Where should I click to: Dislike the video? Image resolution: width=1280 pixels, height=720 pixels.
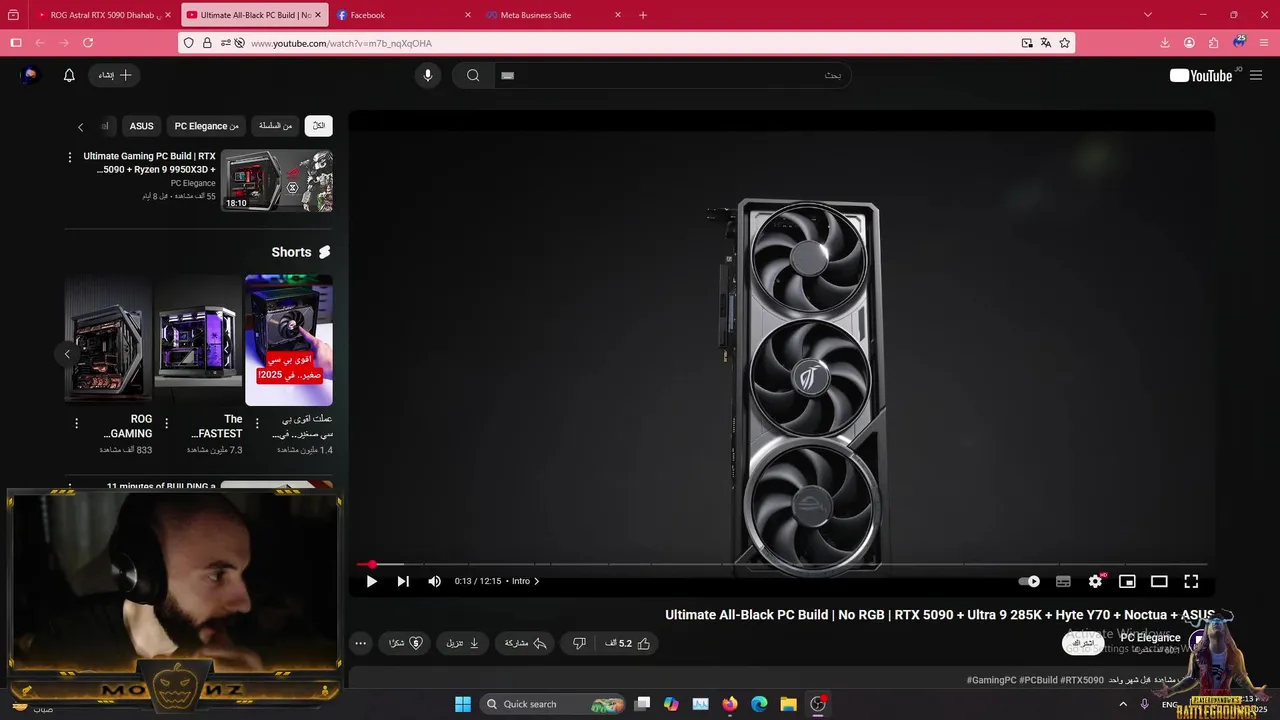(579, 643)
